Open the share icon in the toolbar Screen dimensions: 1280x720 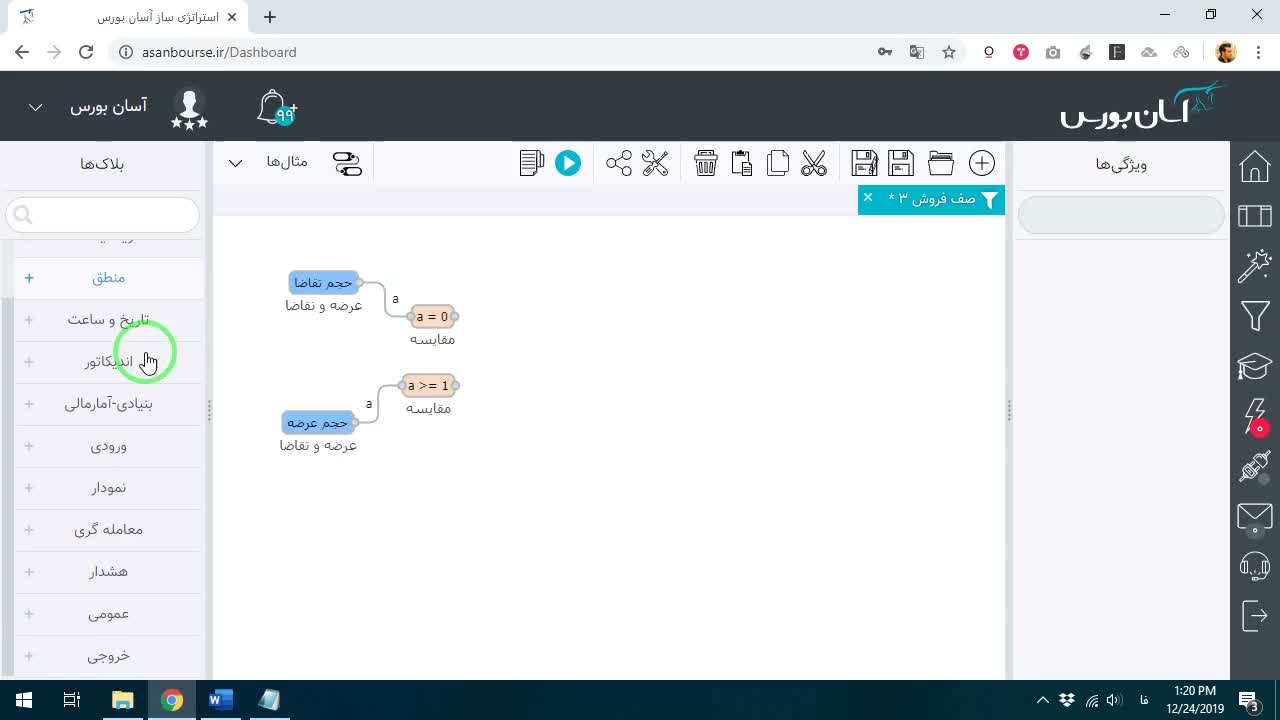coord(618,163)
